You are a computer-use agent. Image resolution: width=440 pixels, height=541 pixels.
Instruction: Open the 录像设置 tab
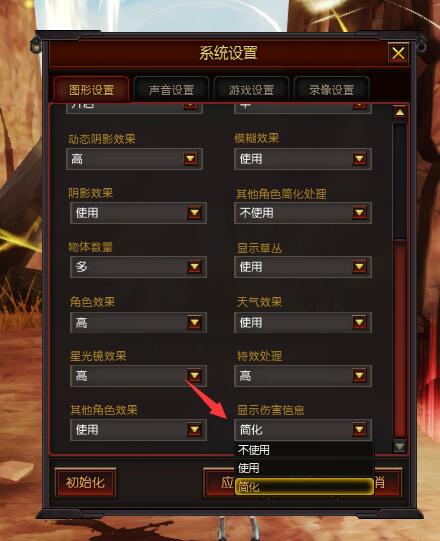(331, 90)
